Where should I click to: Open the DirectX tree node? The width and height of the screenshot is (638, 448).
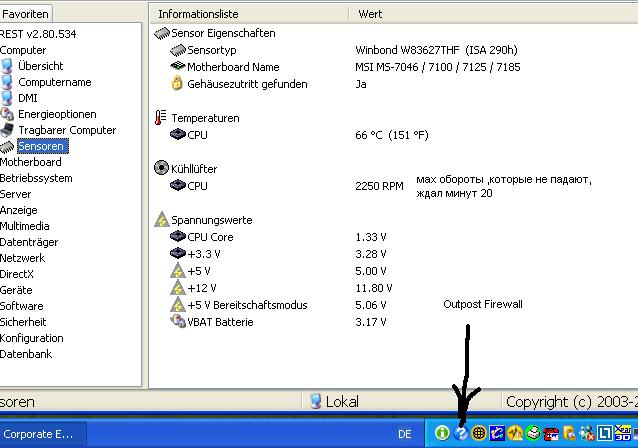17,274
